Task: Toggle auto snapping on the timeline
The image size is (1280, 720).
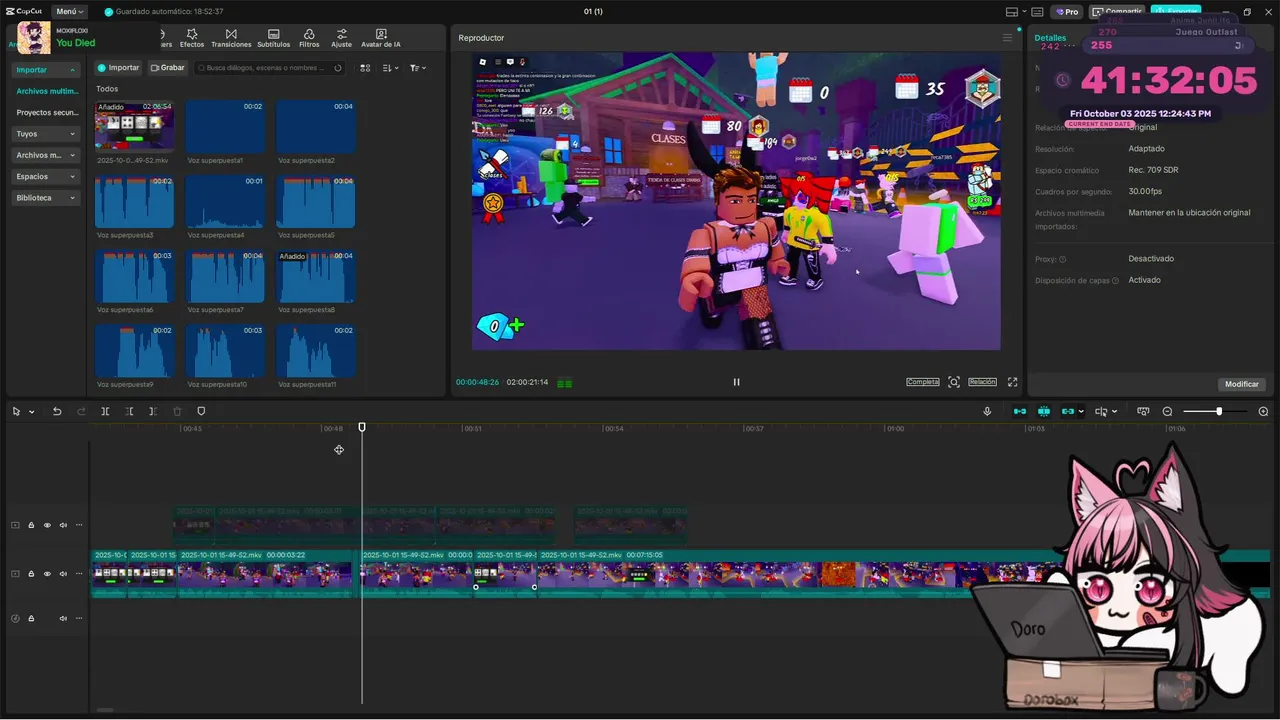Action: (1043, 411)
